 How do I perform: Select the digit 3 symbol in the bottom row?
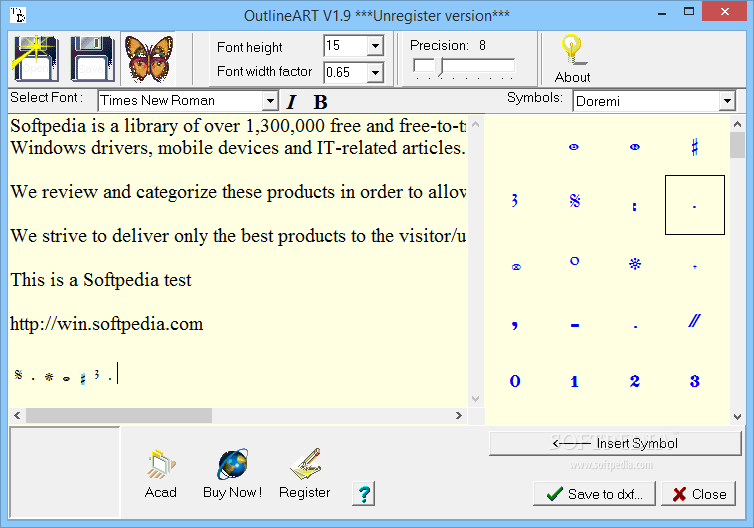[x=694, y=381]
